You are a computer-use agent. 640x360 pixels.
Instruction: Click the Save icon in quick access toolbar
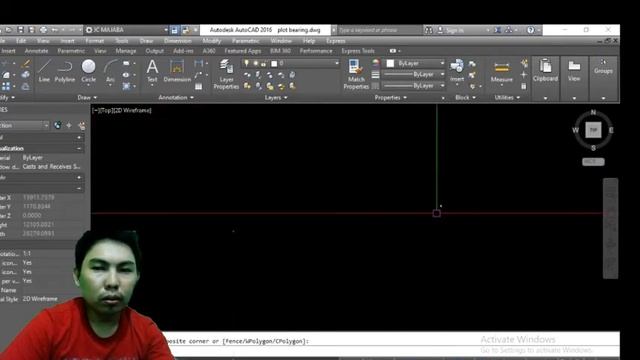[x=20, y=30]
